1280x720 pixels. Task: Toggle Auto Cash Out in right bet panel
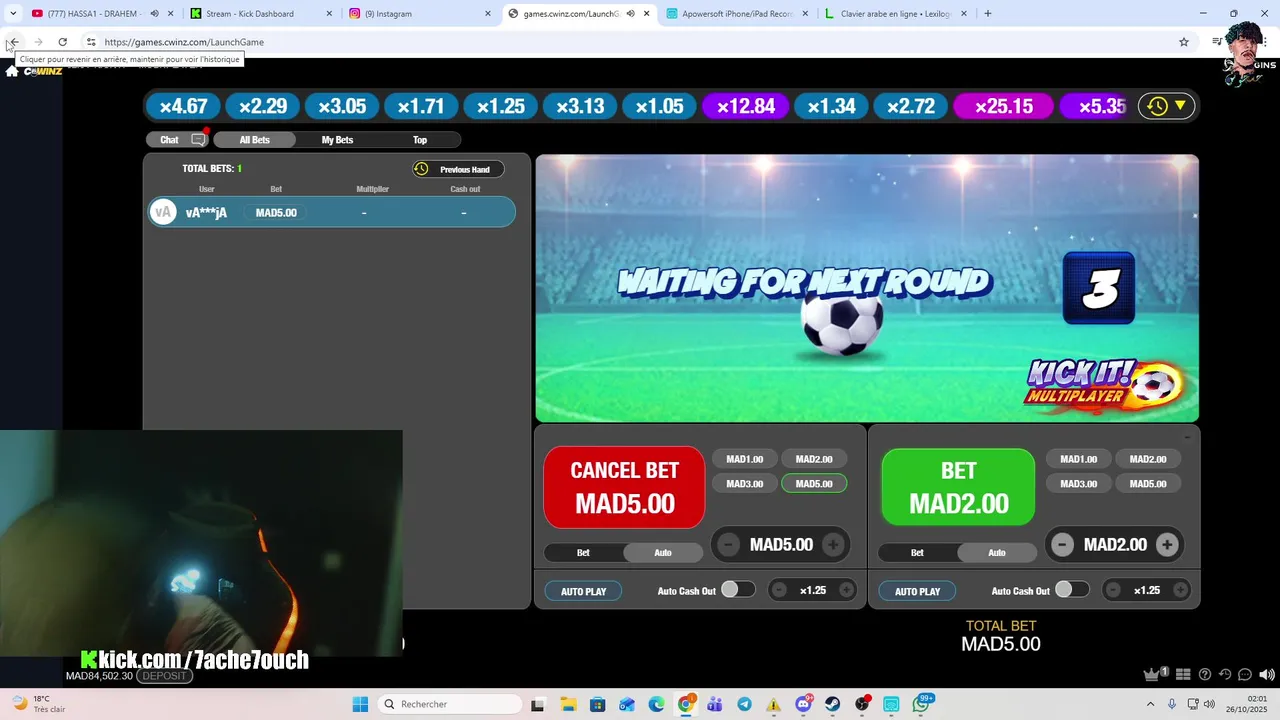(x=1072, y=590)
